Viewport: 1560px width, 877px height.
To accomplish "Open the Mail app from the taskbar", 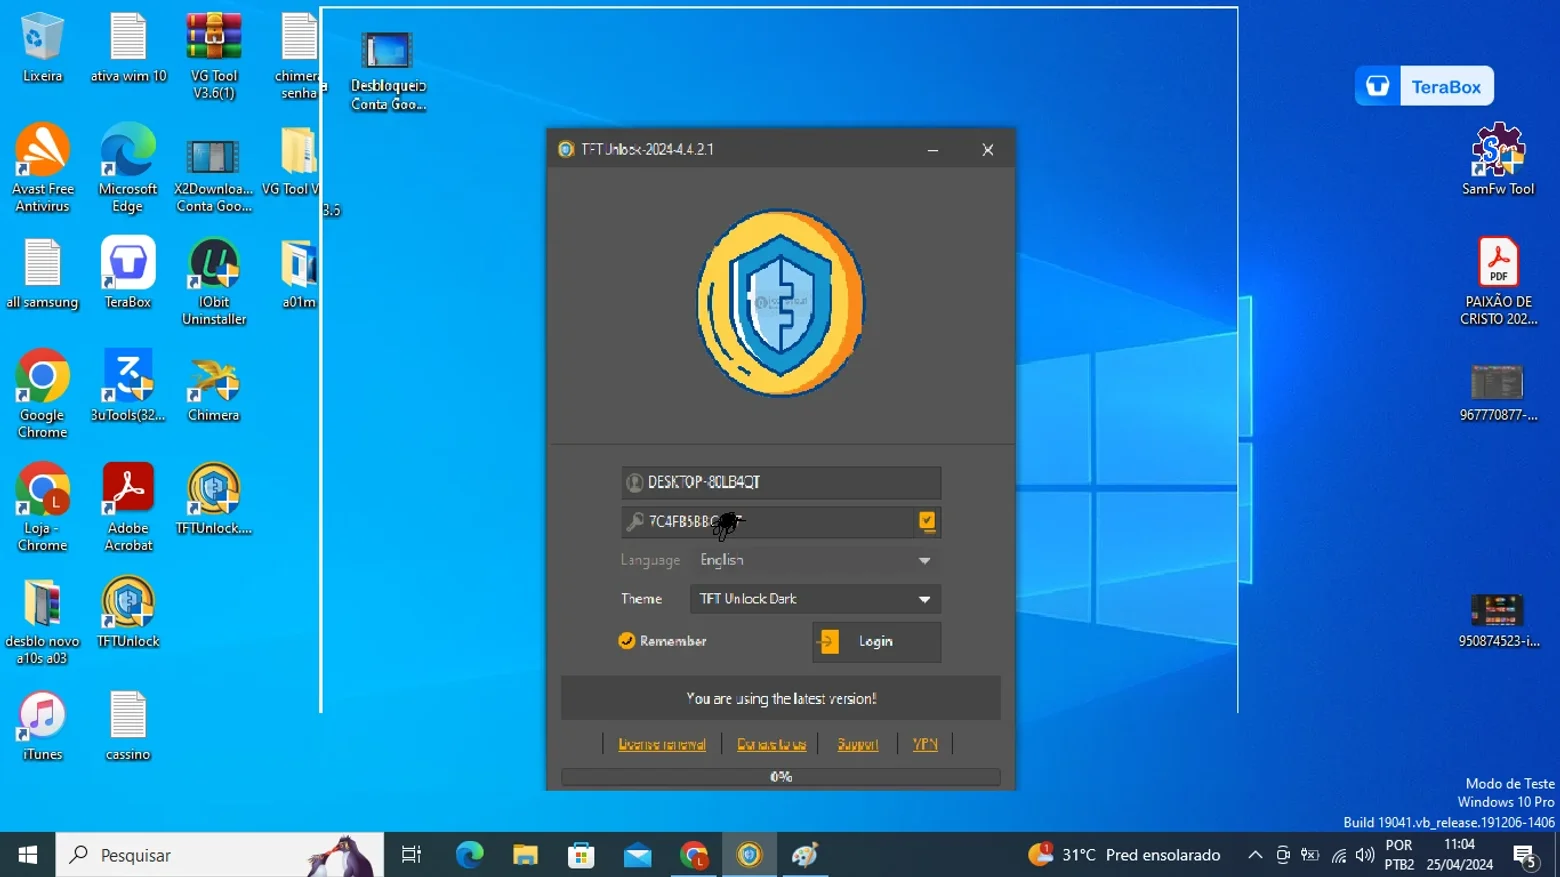I will pyautogui.click(x=637, y=855).
